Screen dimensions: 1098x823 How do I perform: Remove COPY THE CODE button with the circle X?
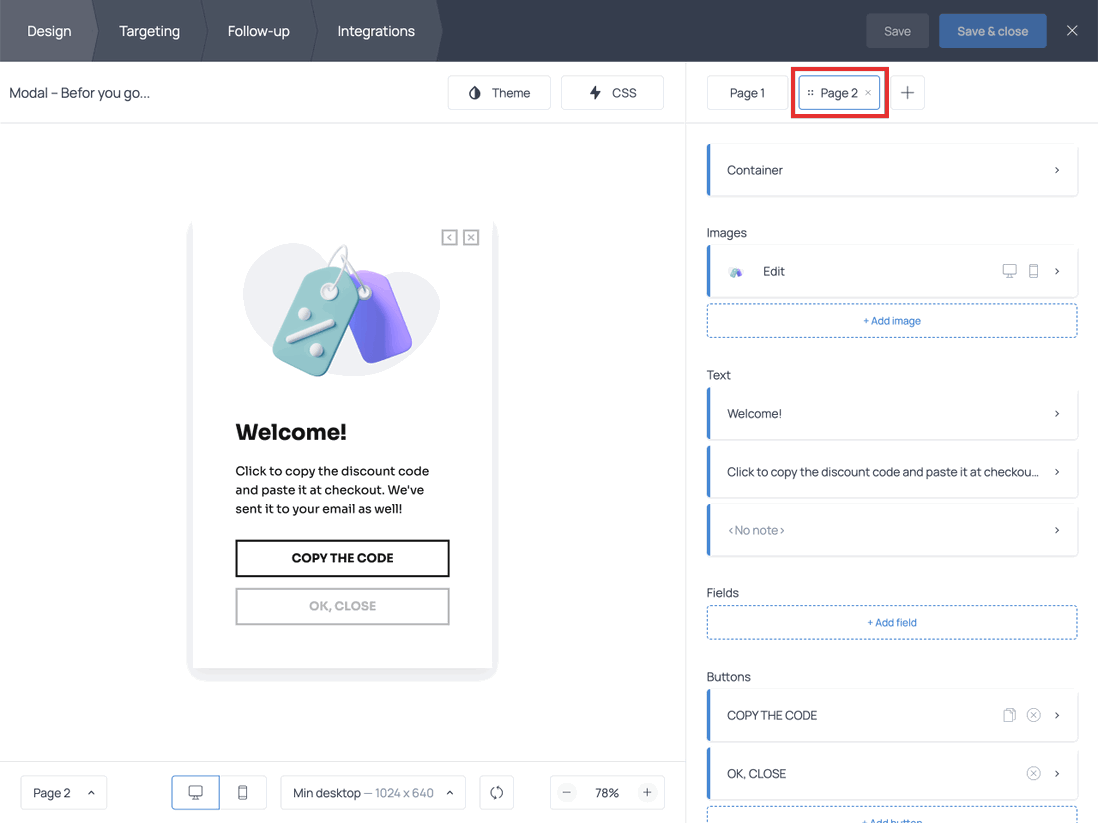coord(1033,714)
